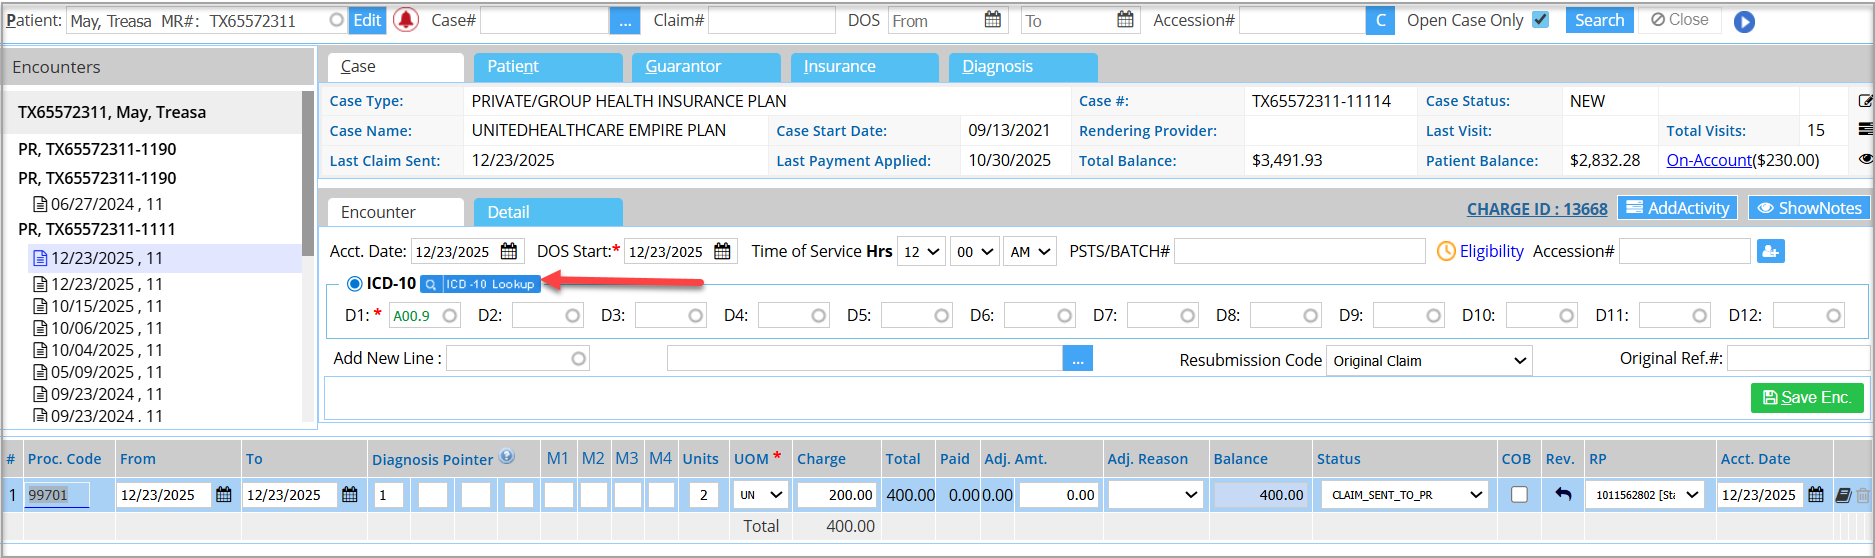This screenshot has width=1875, height=558.
Task: Open the Detail tab
Action: [x=547, y=212]
